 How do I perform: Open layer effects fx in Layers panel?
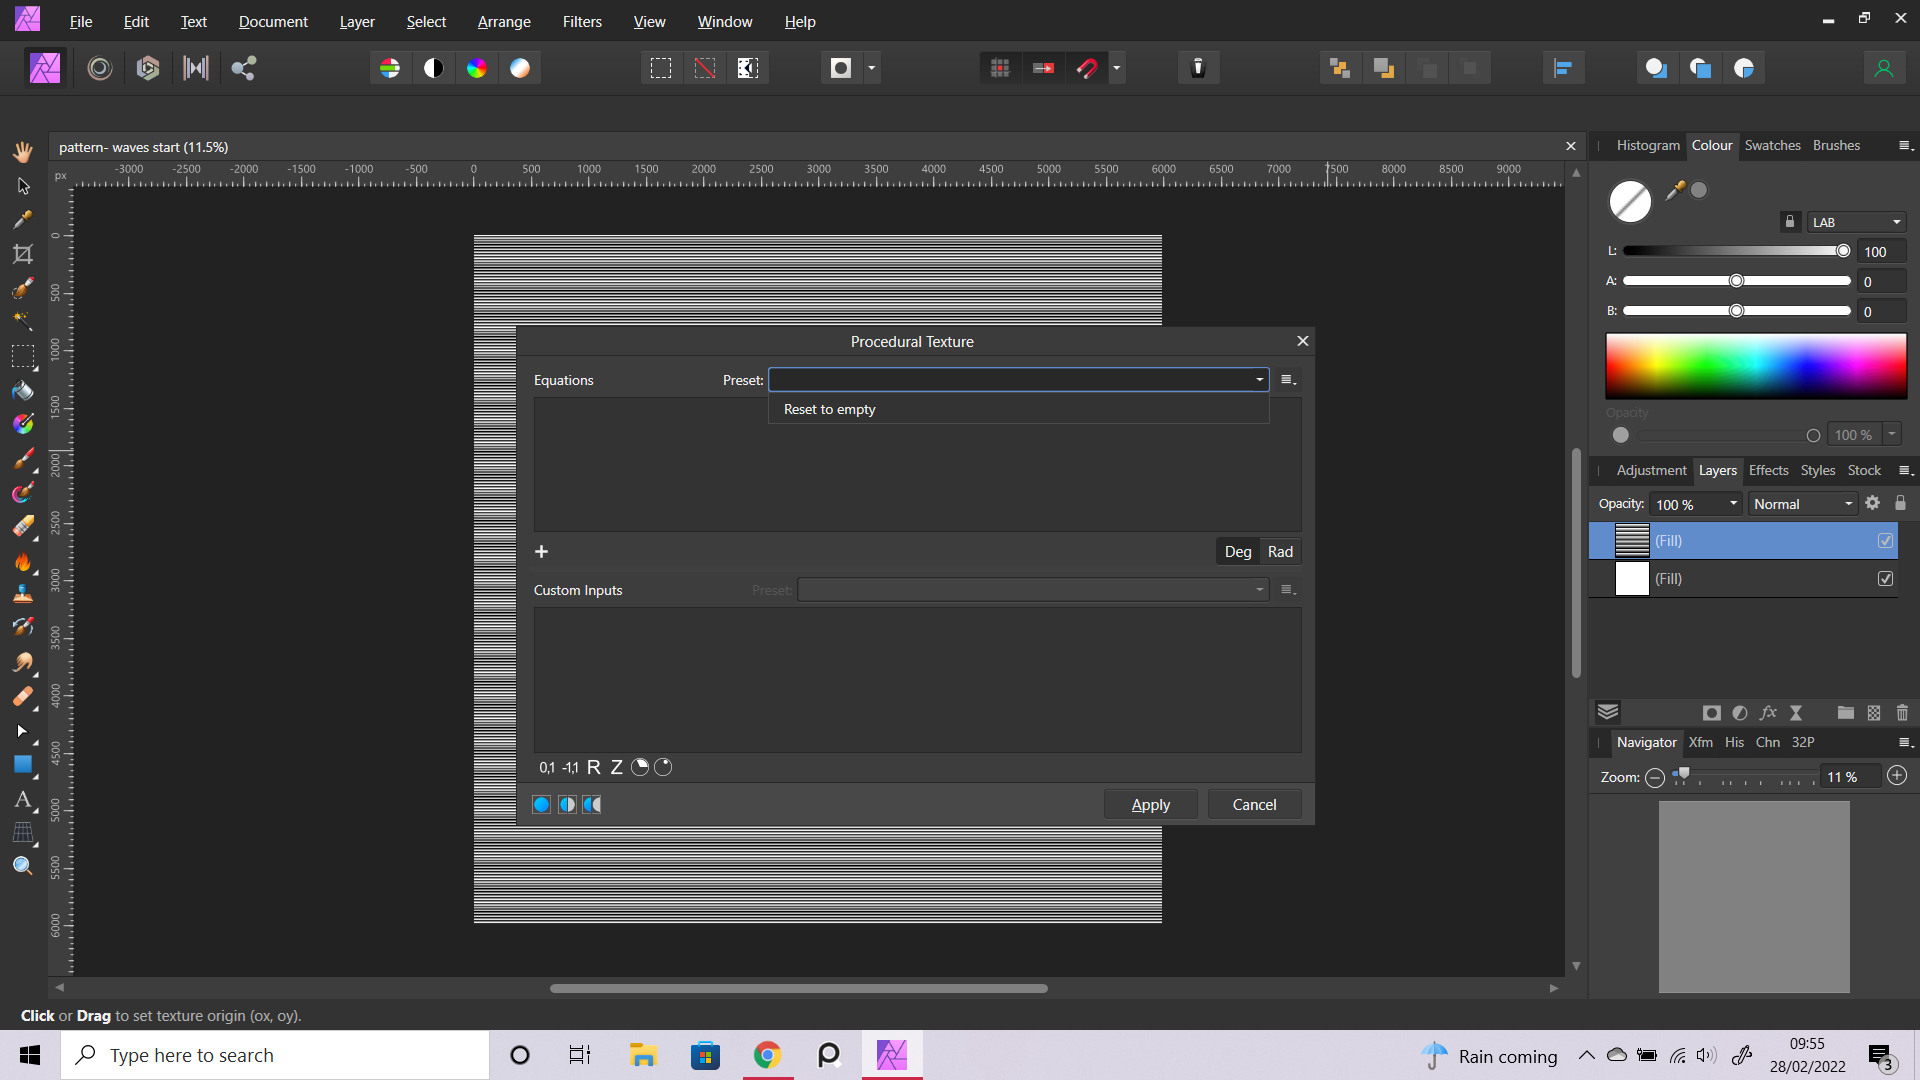pos(1768,713)
